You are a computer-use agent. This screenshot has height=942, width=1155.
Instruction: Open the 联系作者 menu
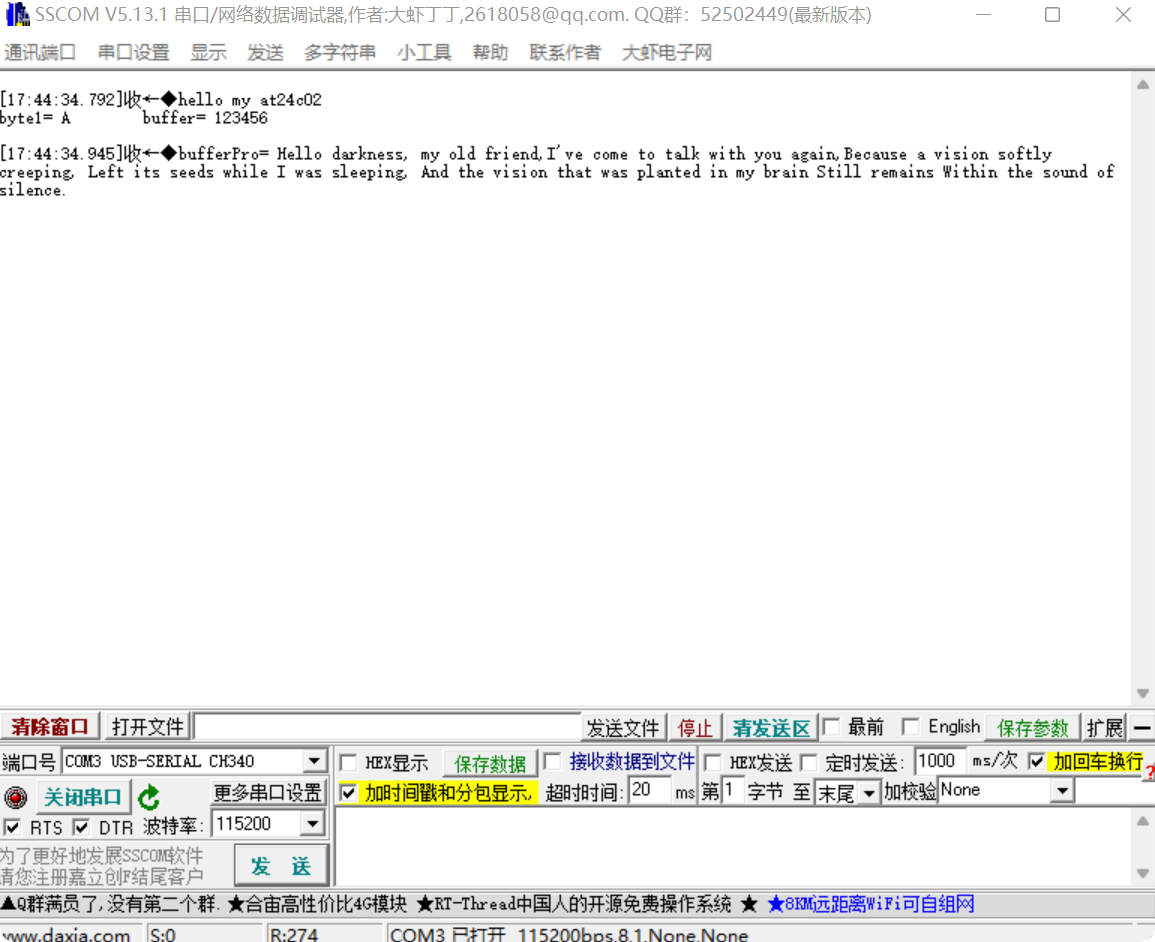(565, 52)
